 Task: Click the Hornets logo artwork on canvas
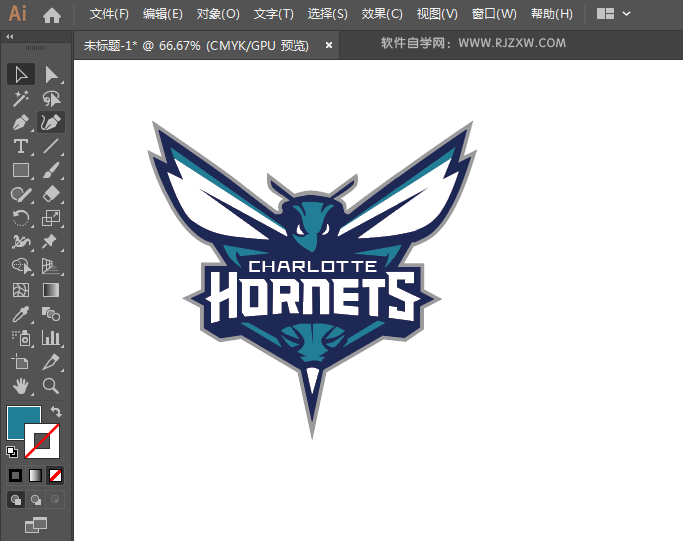pos(312,279)
